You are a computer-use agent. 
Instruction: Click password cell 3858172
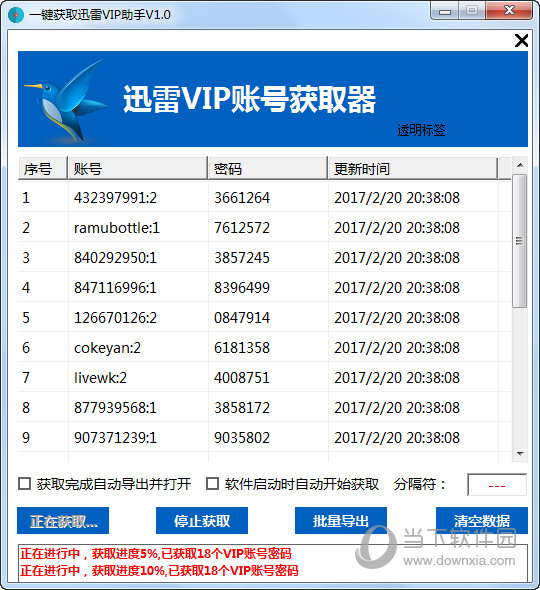(242, 408)
